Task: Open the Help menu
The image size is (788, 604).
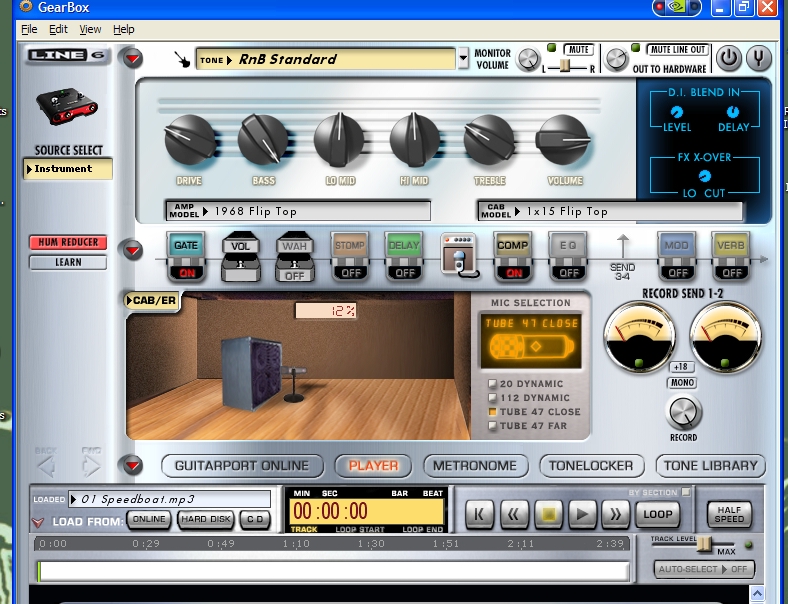Action: tap(124, 30)
